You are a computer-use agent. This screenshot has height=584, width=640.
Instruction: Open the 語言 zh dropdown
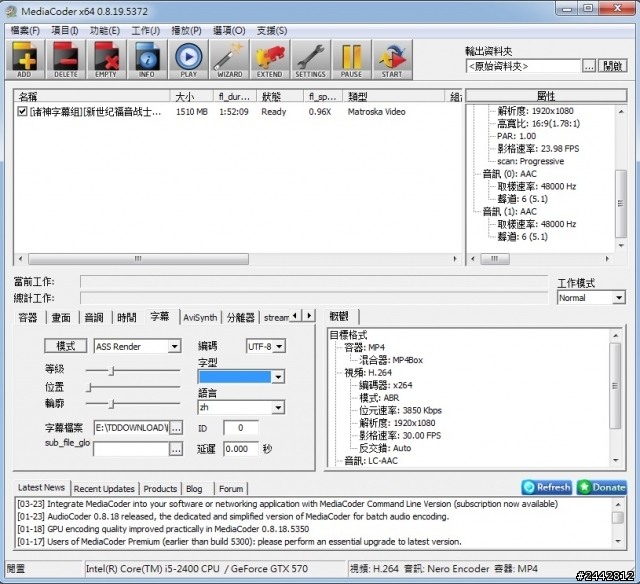coord(278,407)
